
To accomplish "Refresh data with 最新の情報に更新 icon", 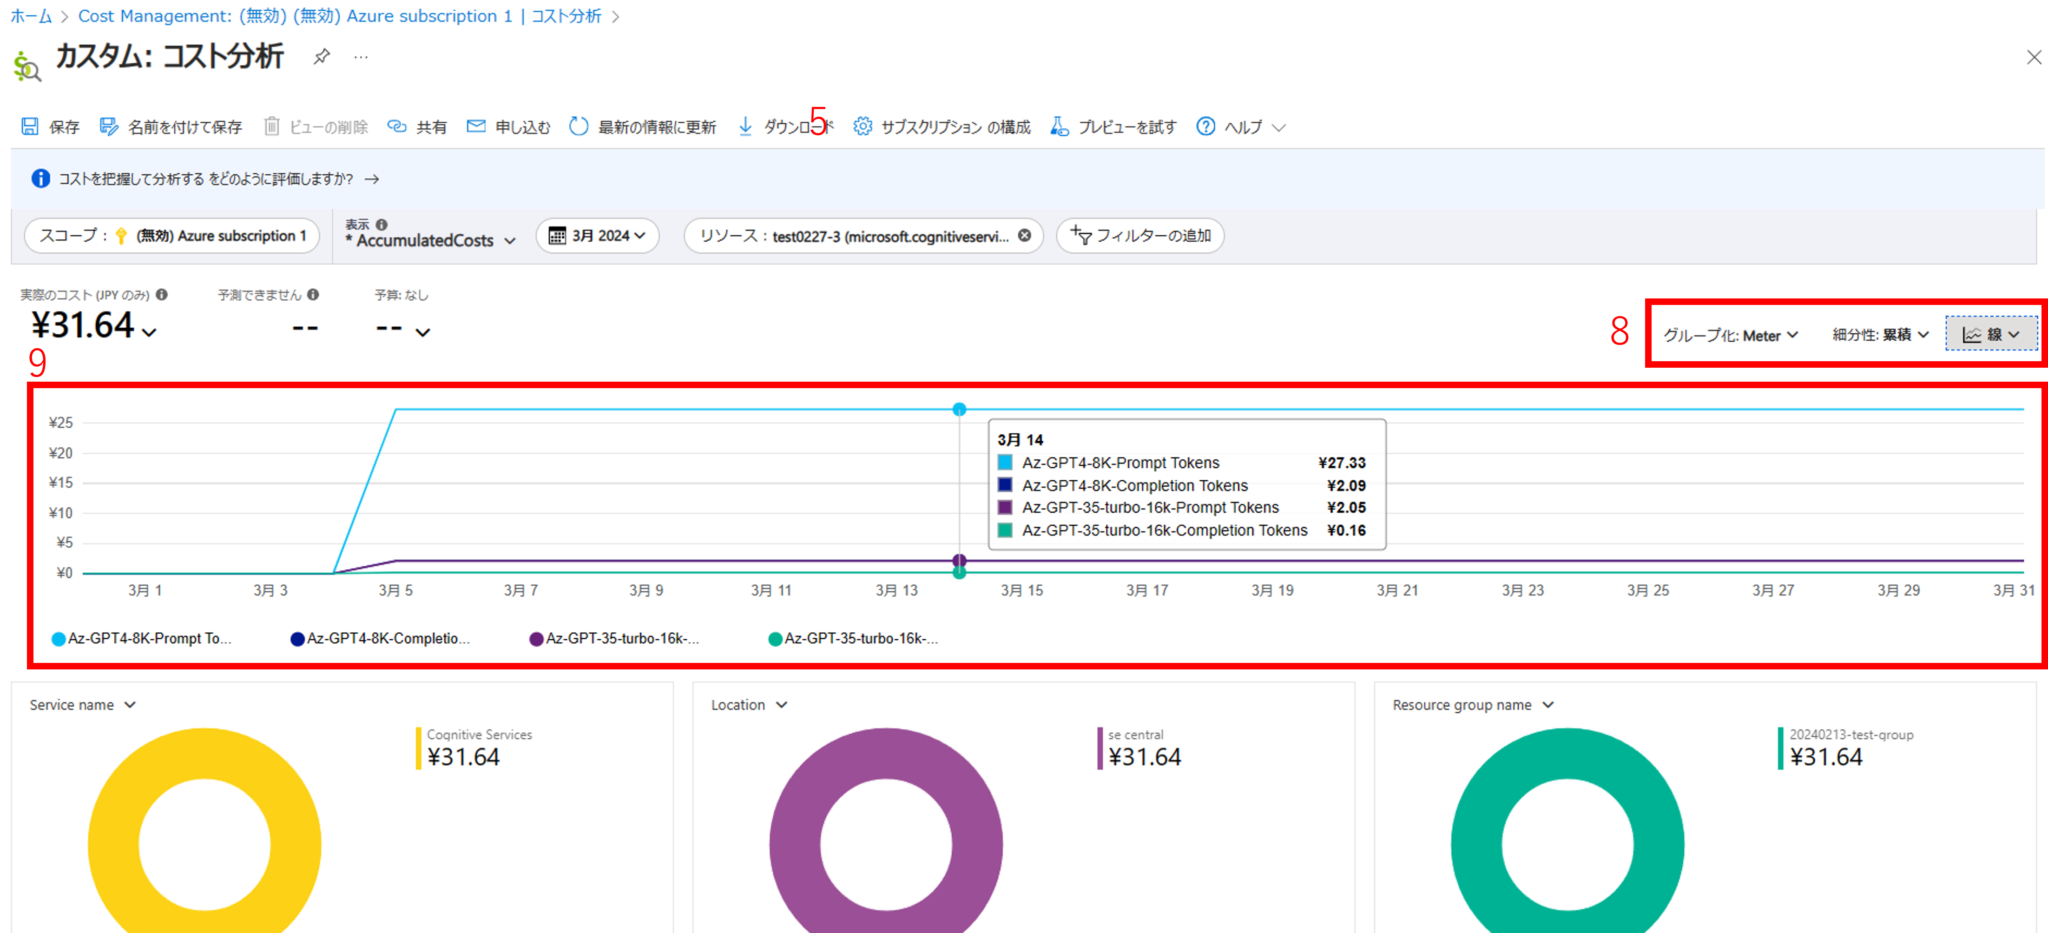I will (578, 126).
